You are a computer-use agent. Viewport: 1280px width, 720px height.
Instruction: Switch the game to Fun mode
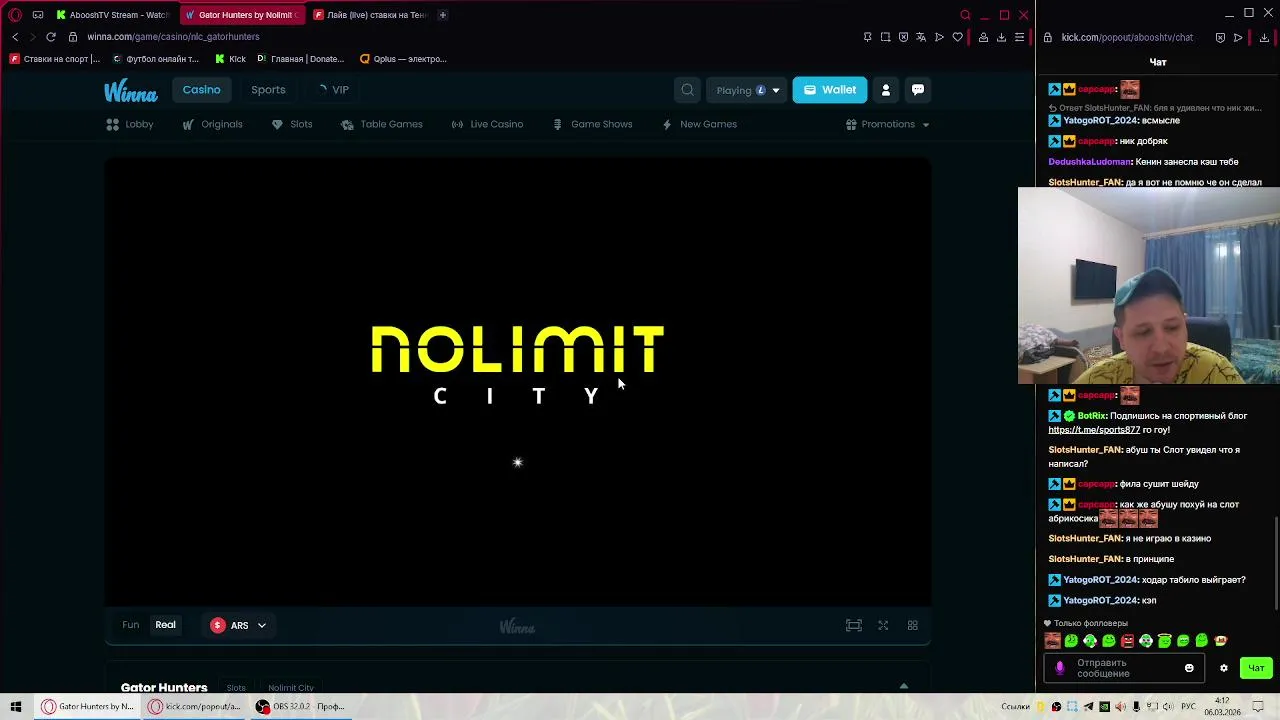131,625
